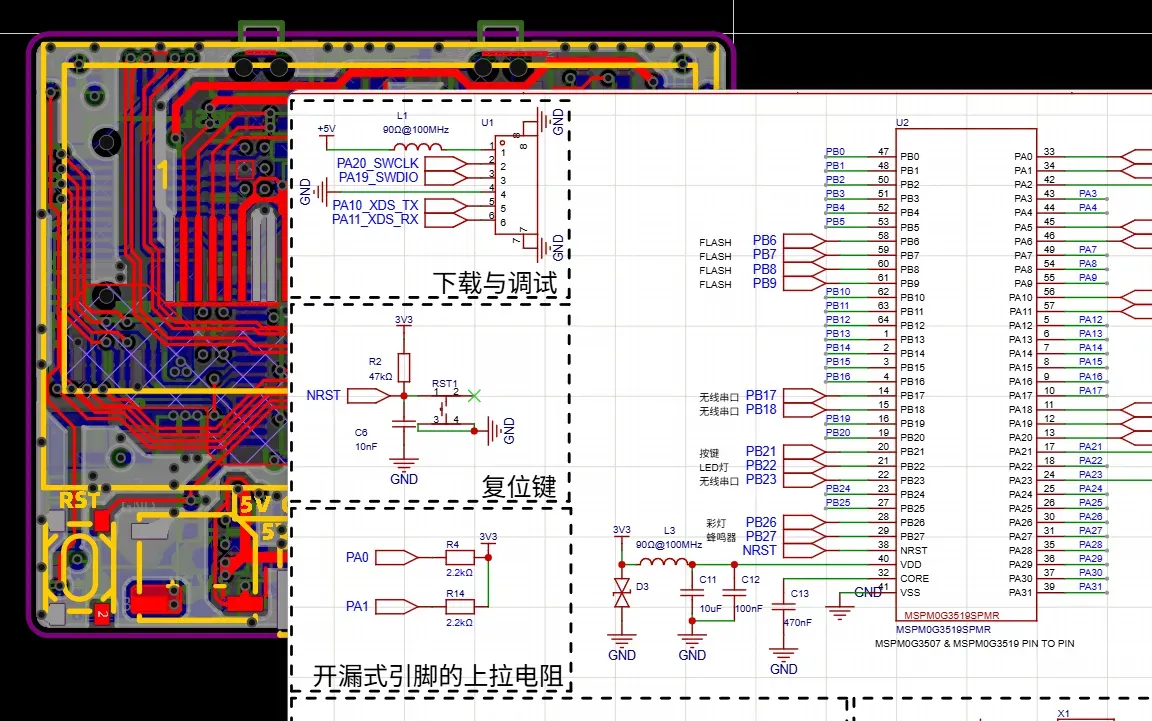Screen dimensions: 1152x721
Task: Click the 3V3 label above D3
Action: point(622,530)
